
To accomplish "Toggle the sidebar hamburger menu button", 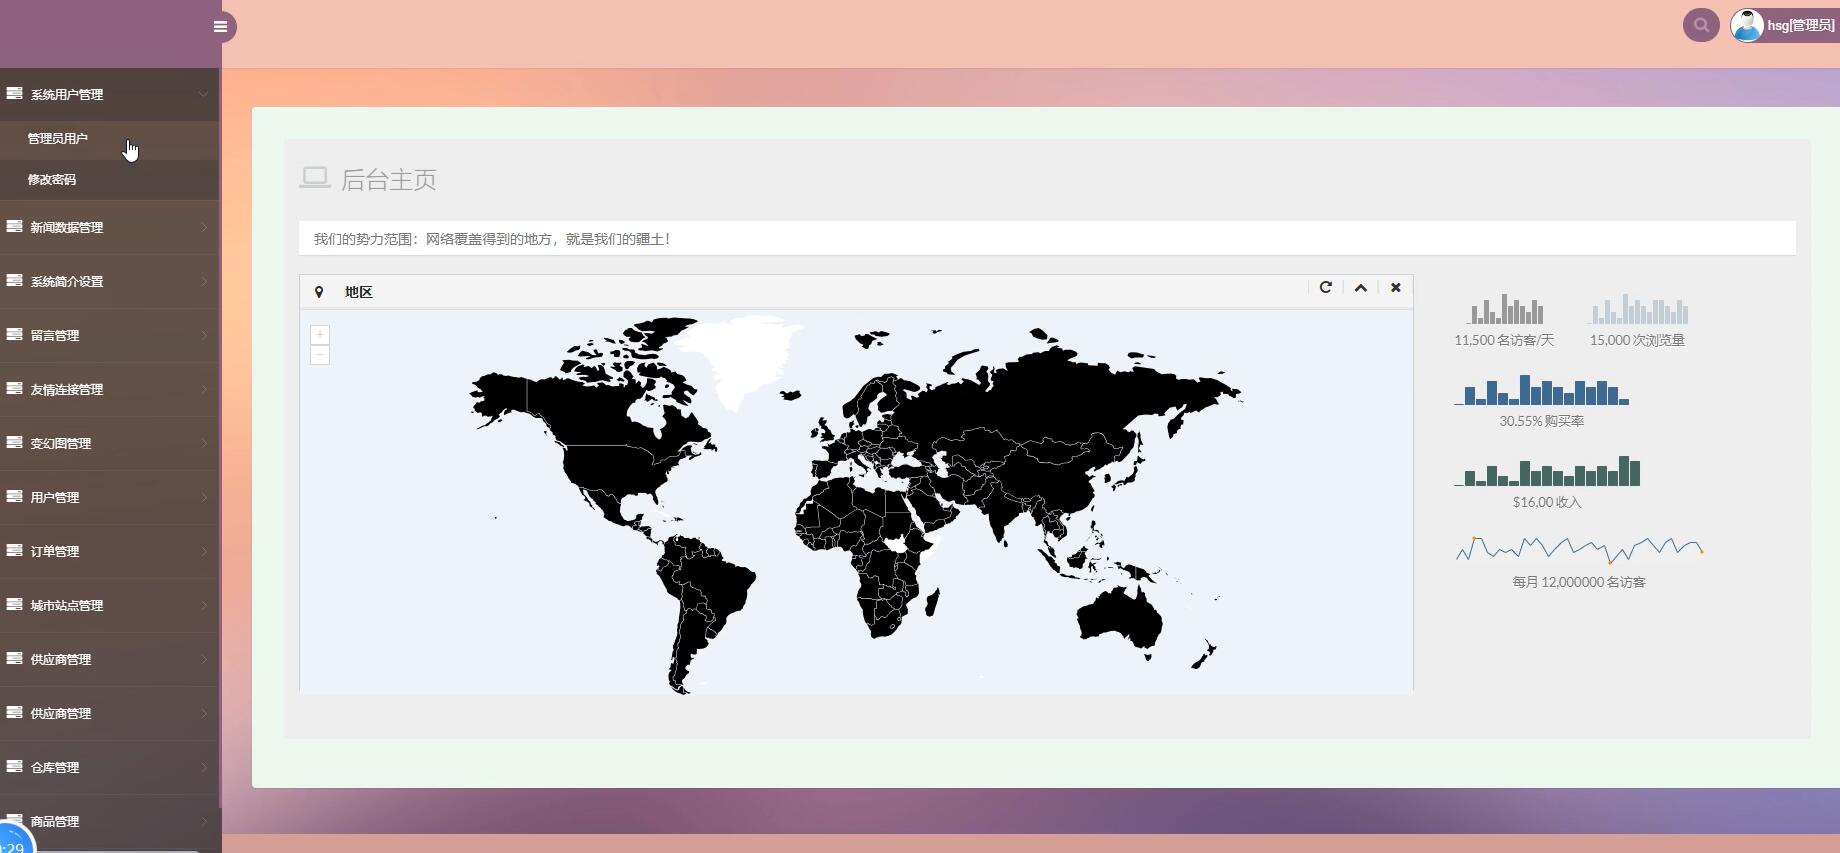I will (221, 27).
